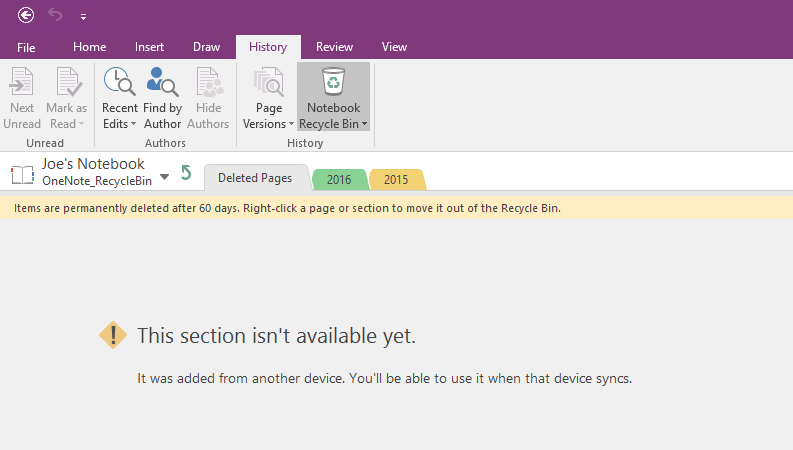The image size is (793, 450).
Task: Click the Mark as Read icon
Action: [x=67, y=82]
